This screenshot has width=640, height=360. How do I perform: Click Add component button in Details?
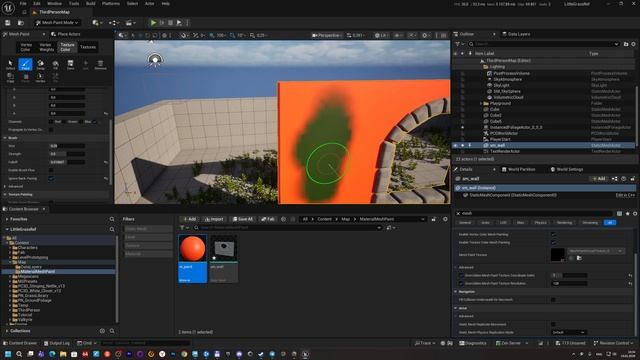coord(599,179)
